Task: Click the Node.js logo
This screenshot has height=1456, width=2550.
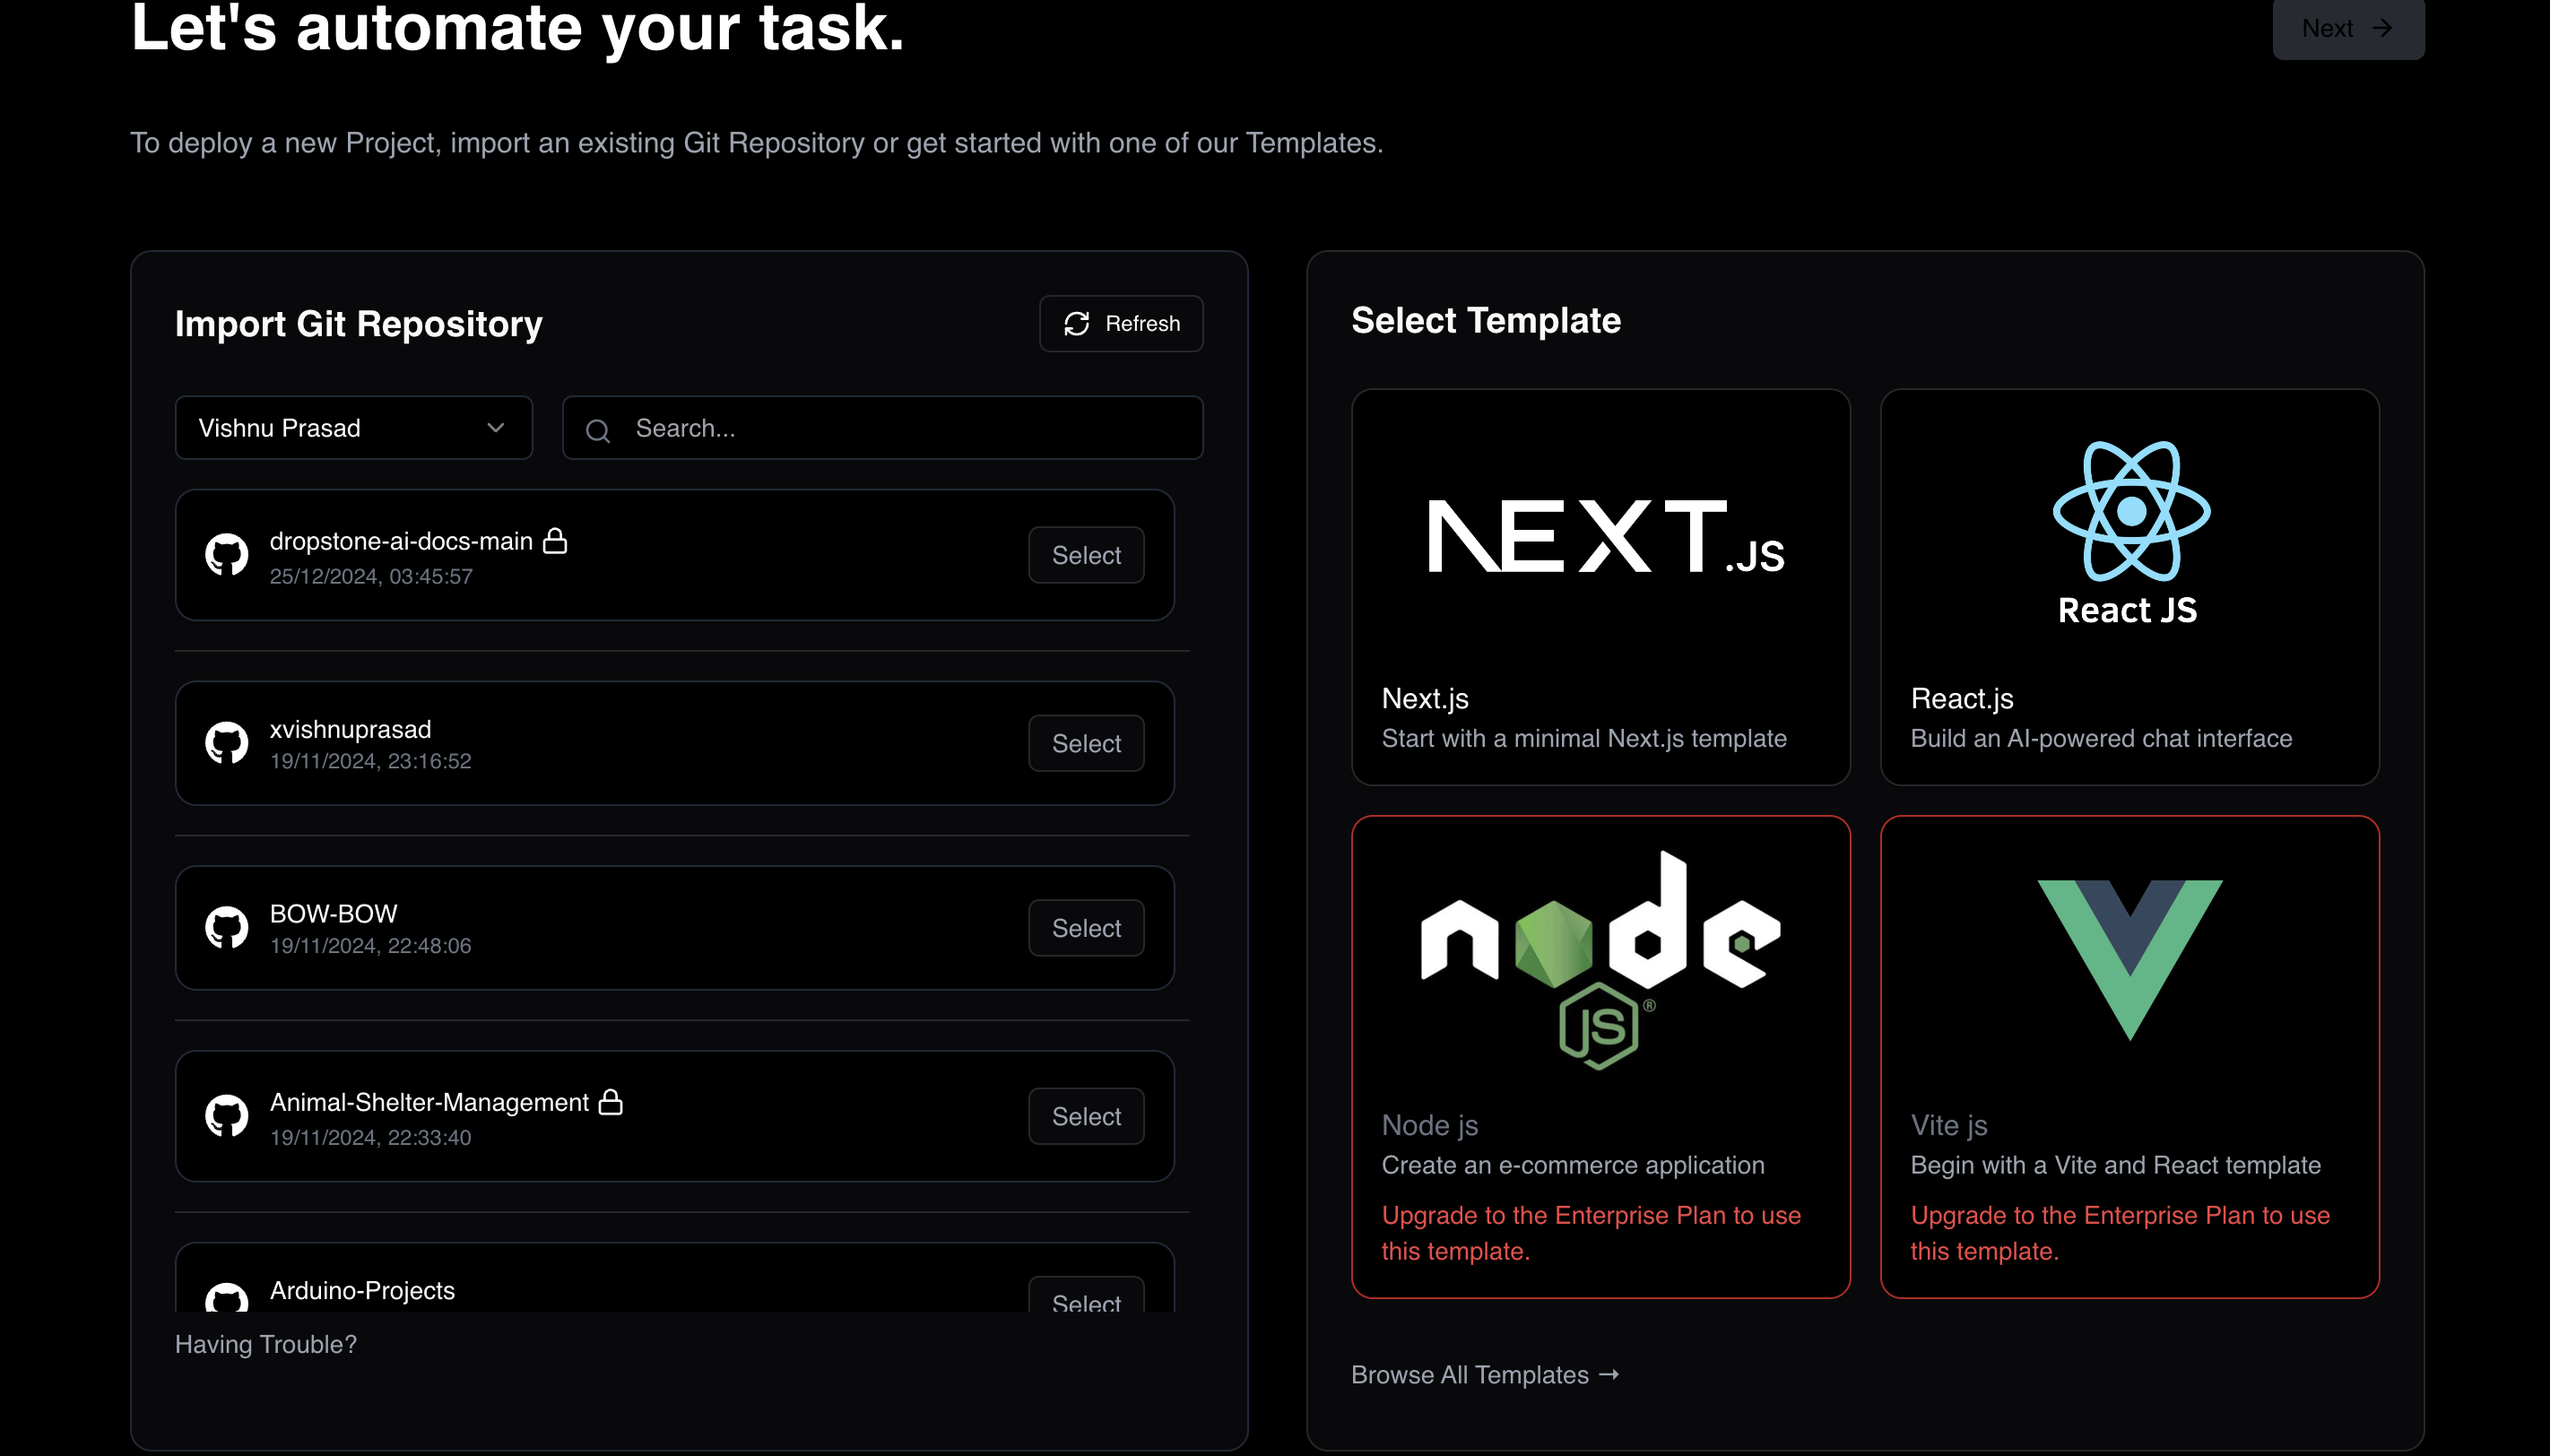Action: click(1600, 960)
